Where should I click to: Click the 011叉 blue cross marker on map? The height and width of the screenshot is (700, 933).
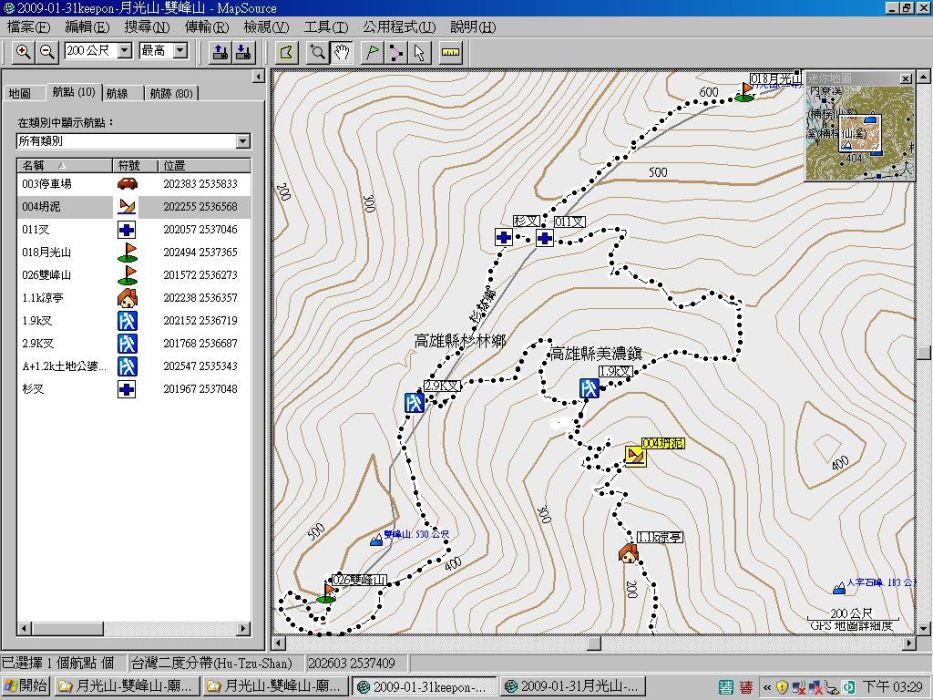pyautogui.click(x=544, y=238)
